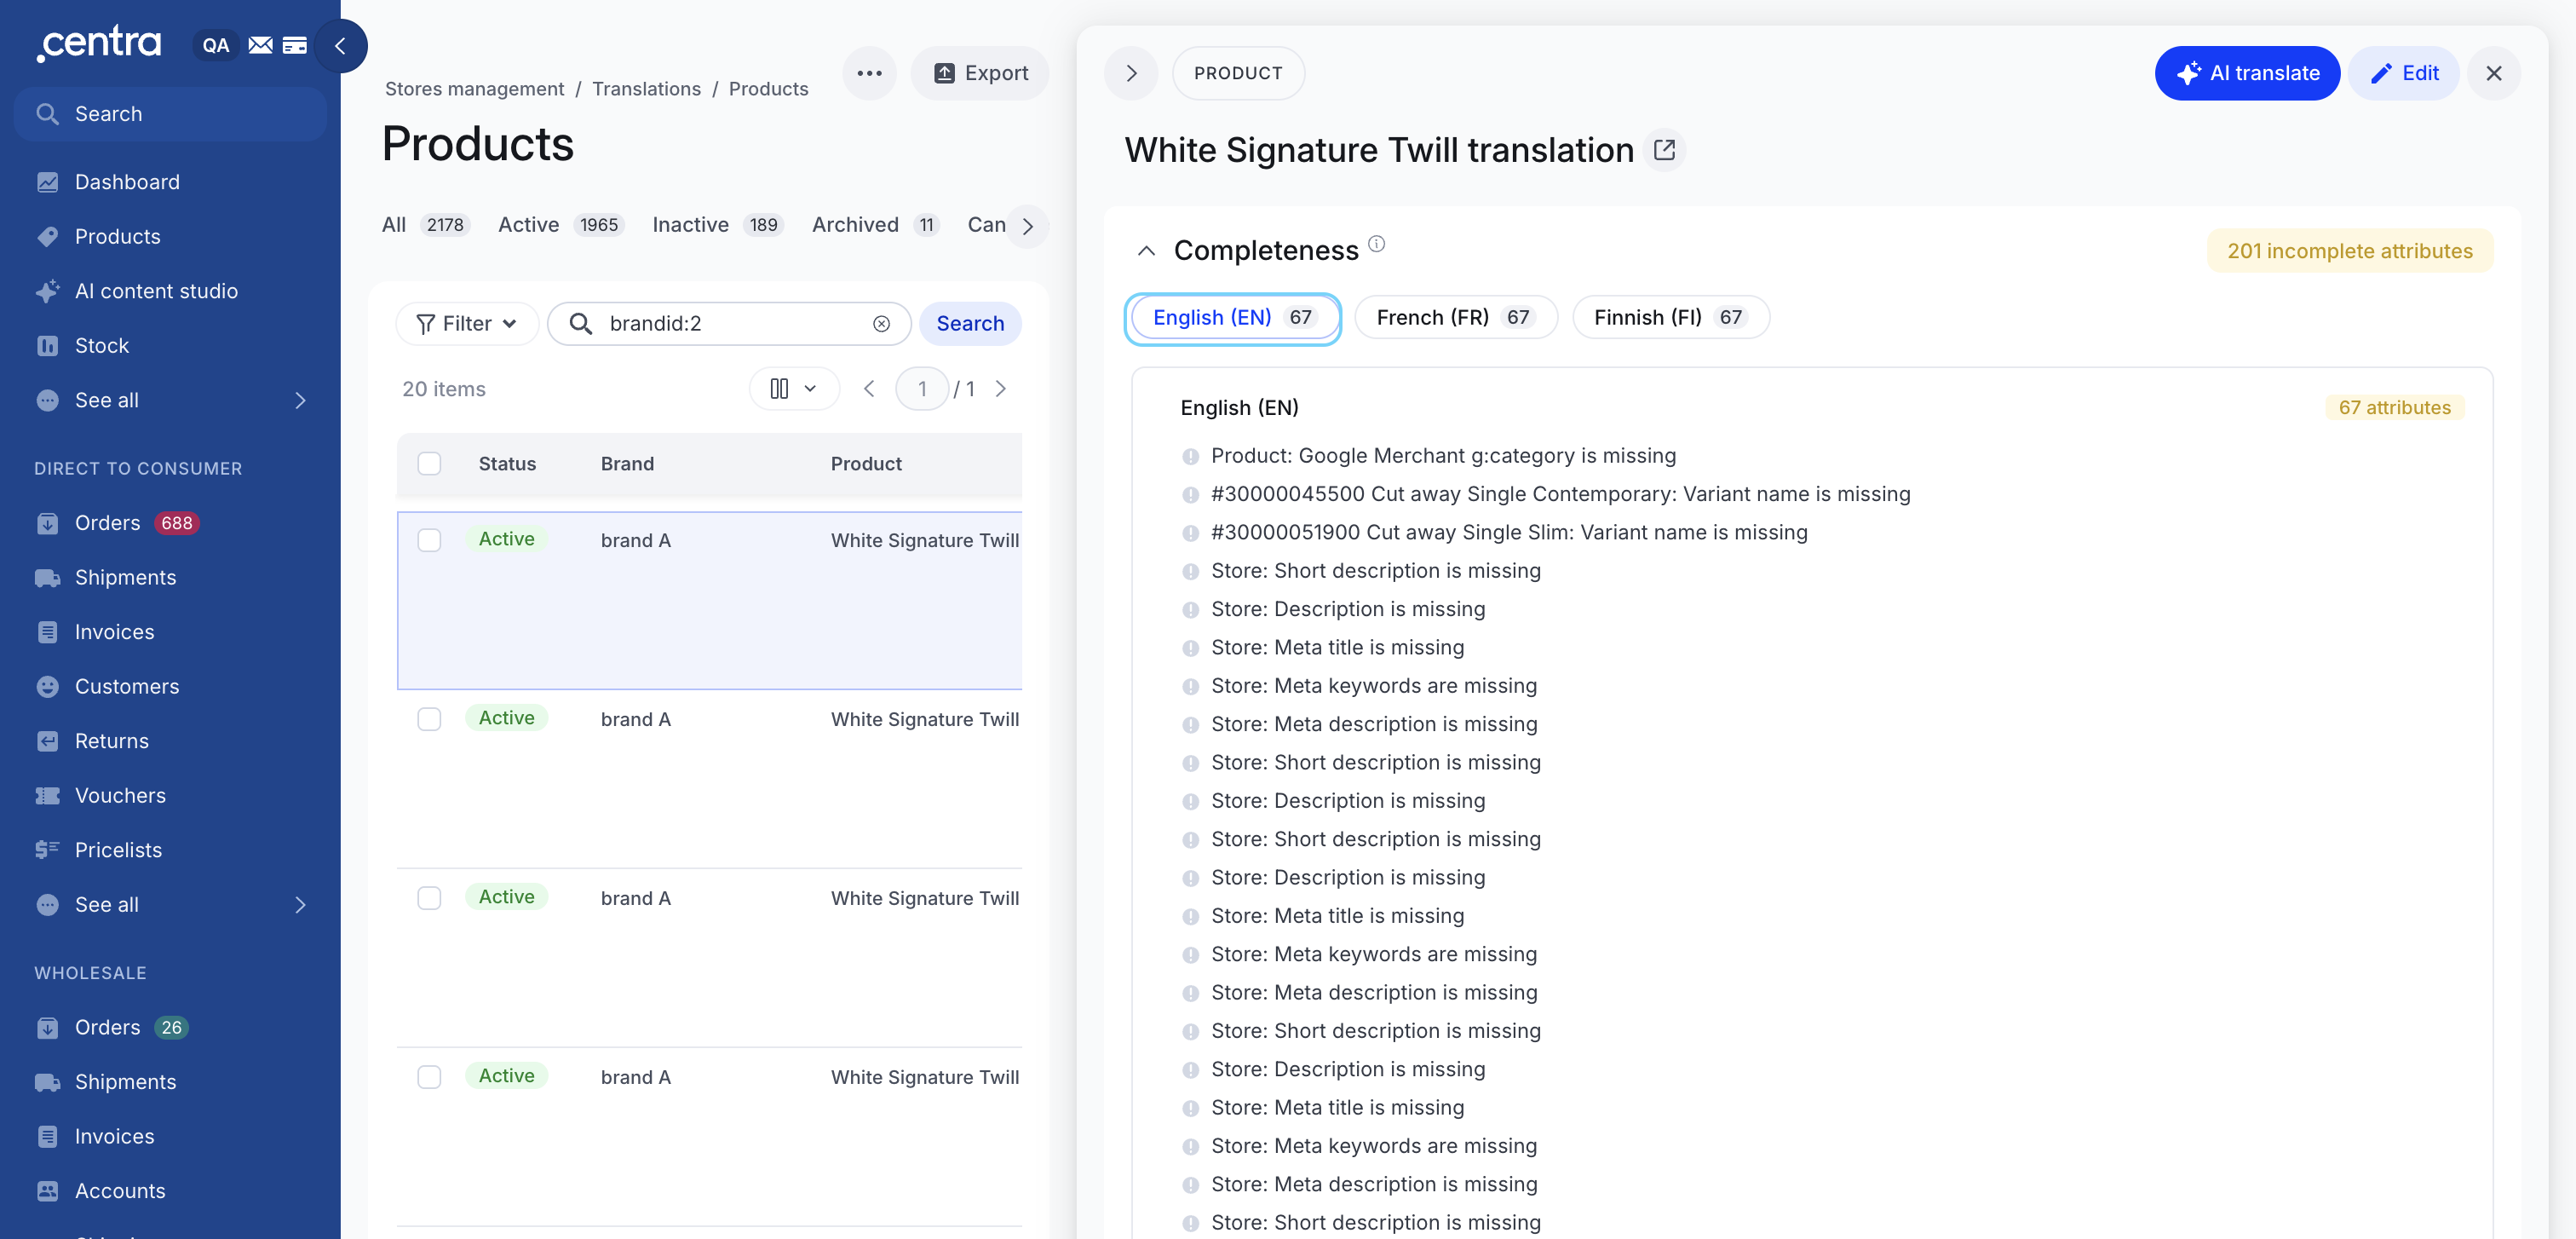The width and height of the screenshot is (2576, 1239).
Task: Select the Finnish (FI) language tab
Action: 1671,318
